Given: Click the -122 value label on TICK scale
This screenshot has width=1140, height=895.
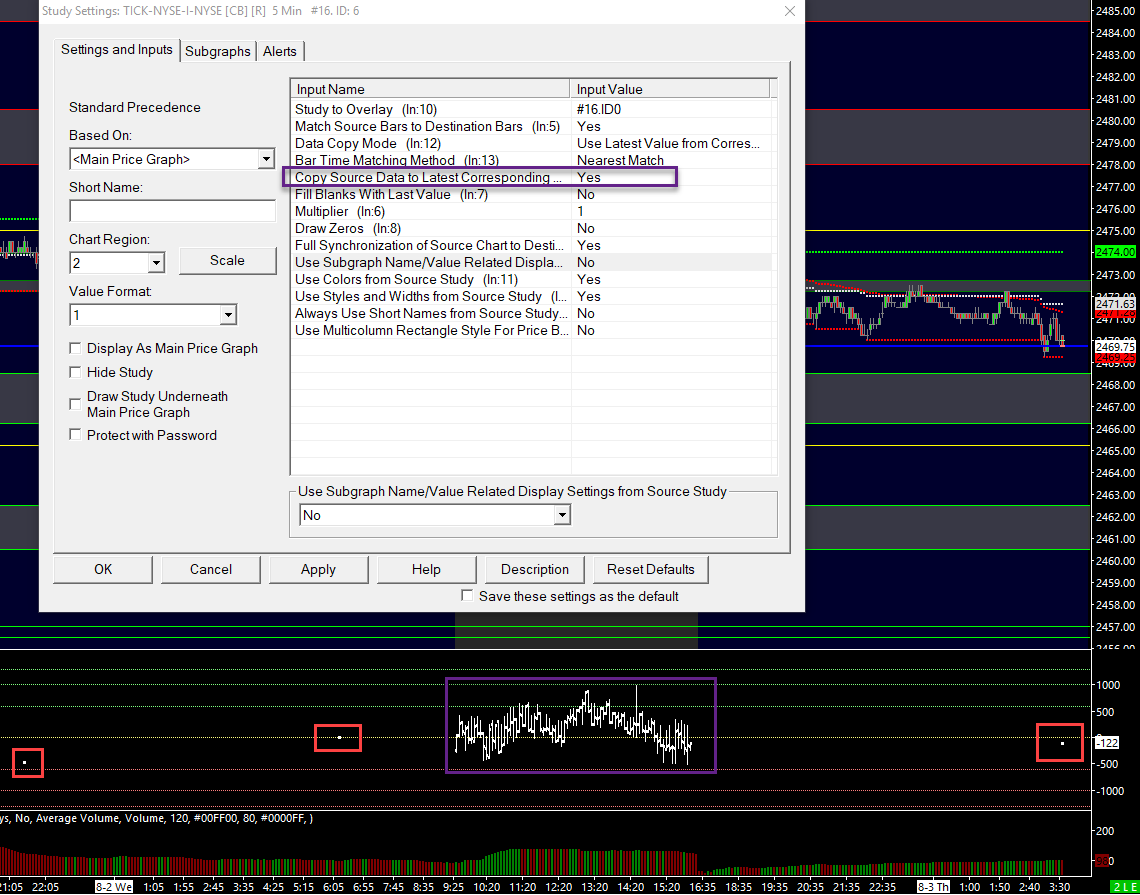Looking at the screenshot, I should [1107, 742].
